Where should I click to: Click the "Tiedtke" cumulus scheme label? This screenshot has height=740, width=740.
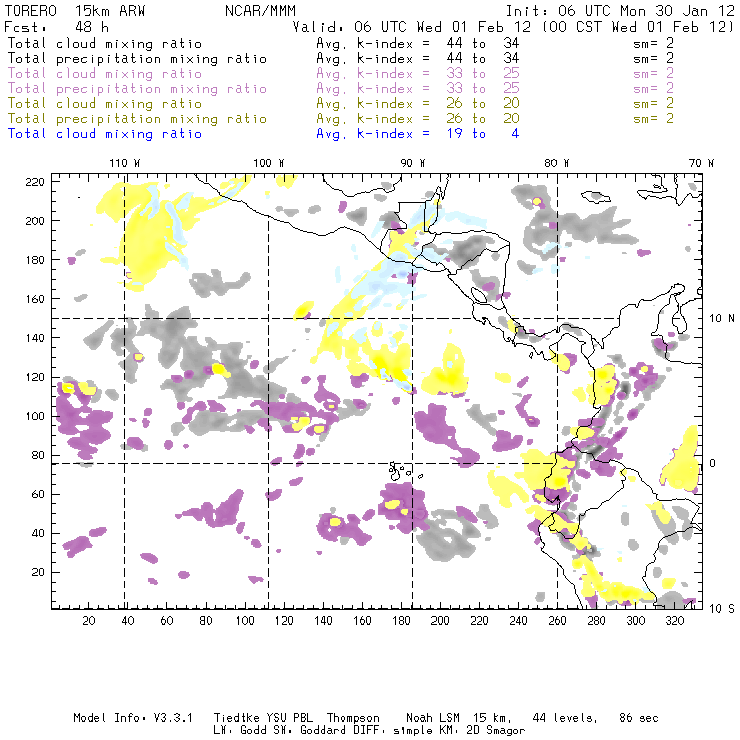[236, 718]
